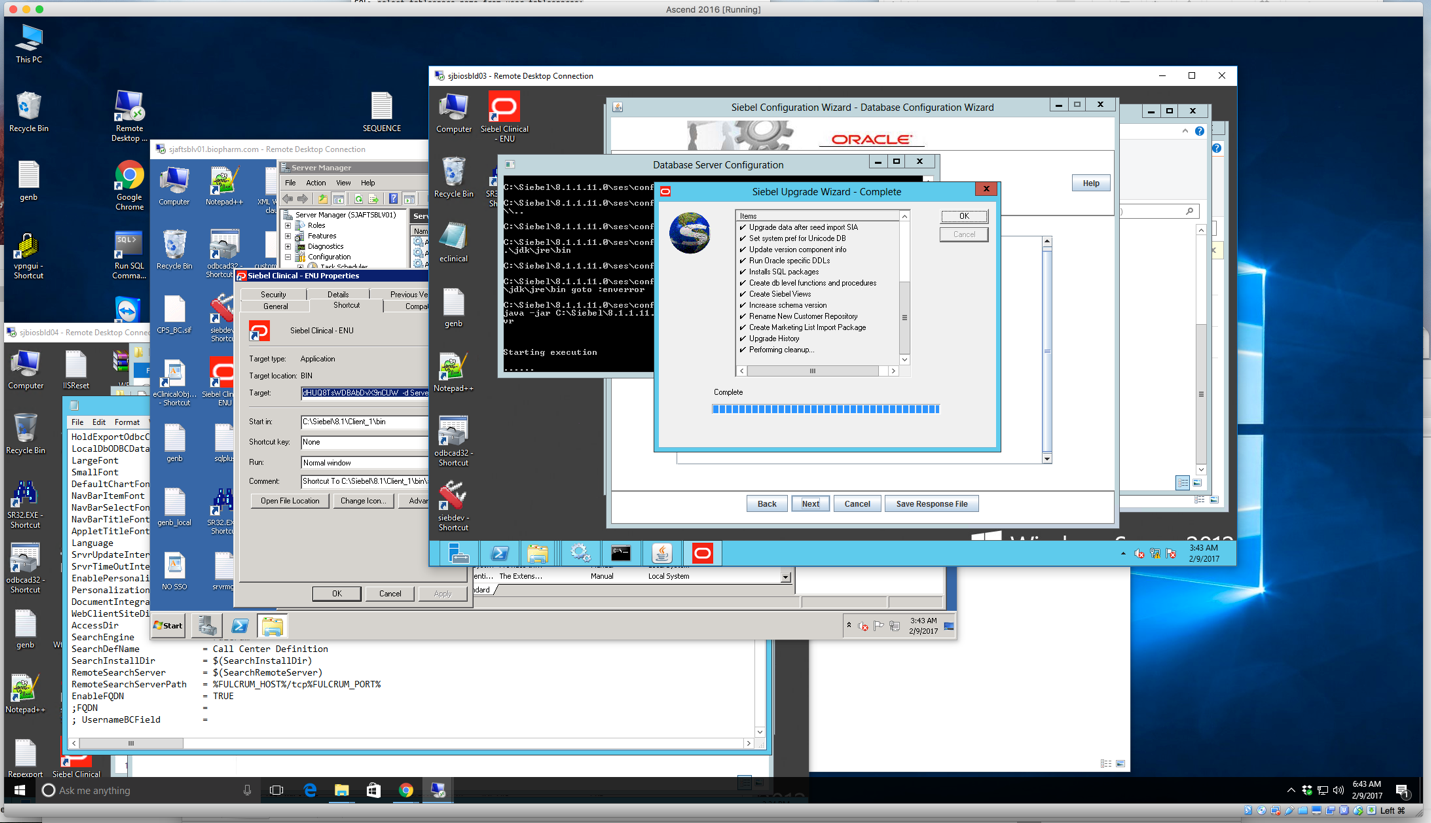
Task: Expand the Roles node in Server Manager
Action: pyautogui.click(x=288, y=226)
